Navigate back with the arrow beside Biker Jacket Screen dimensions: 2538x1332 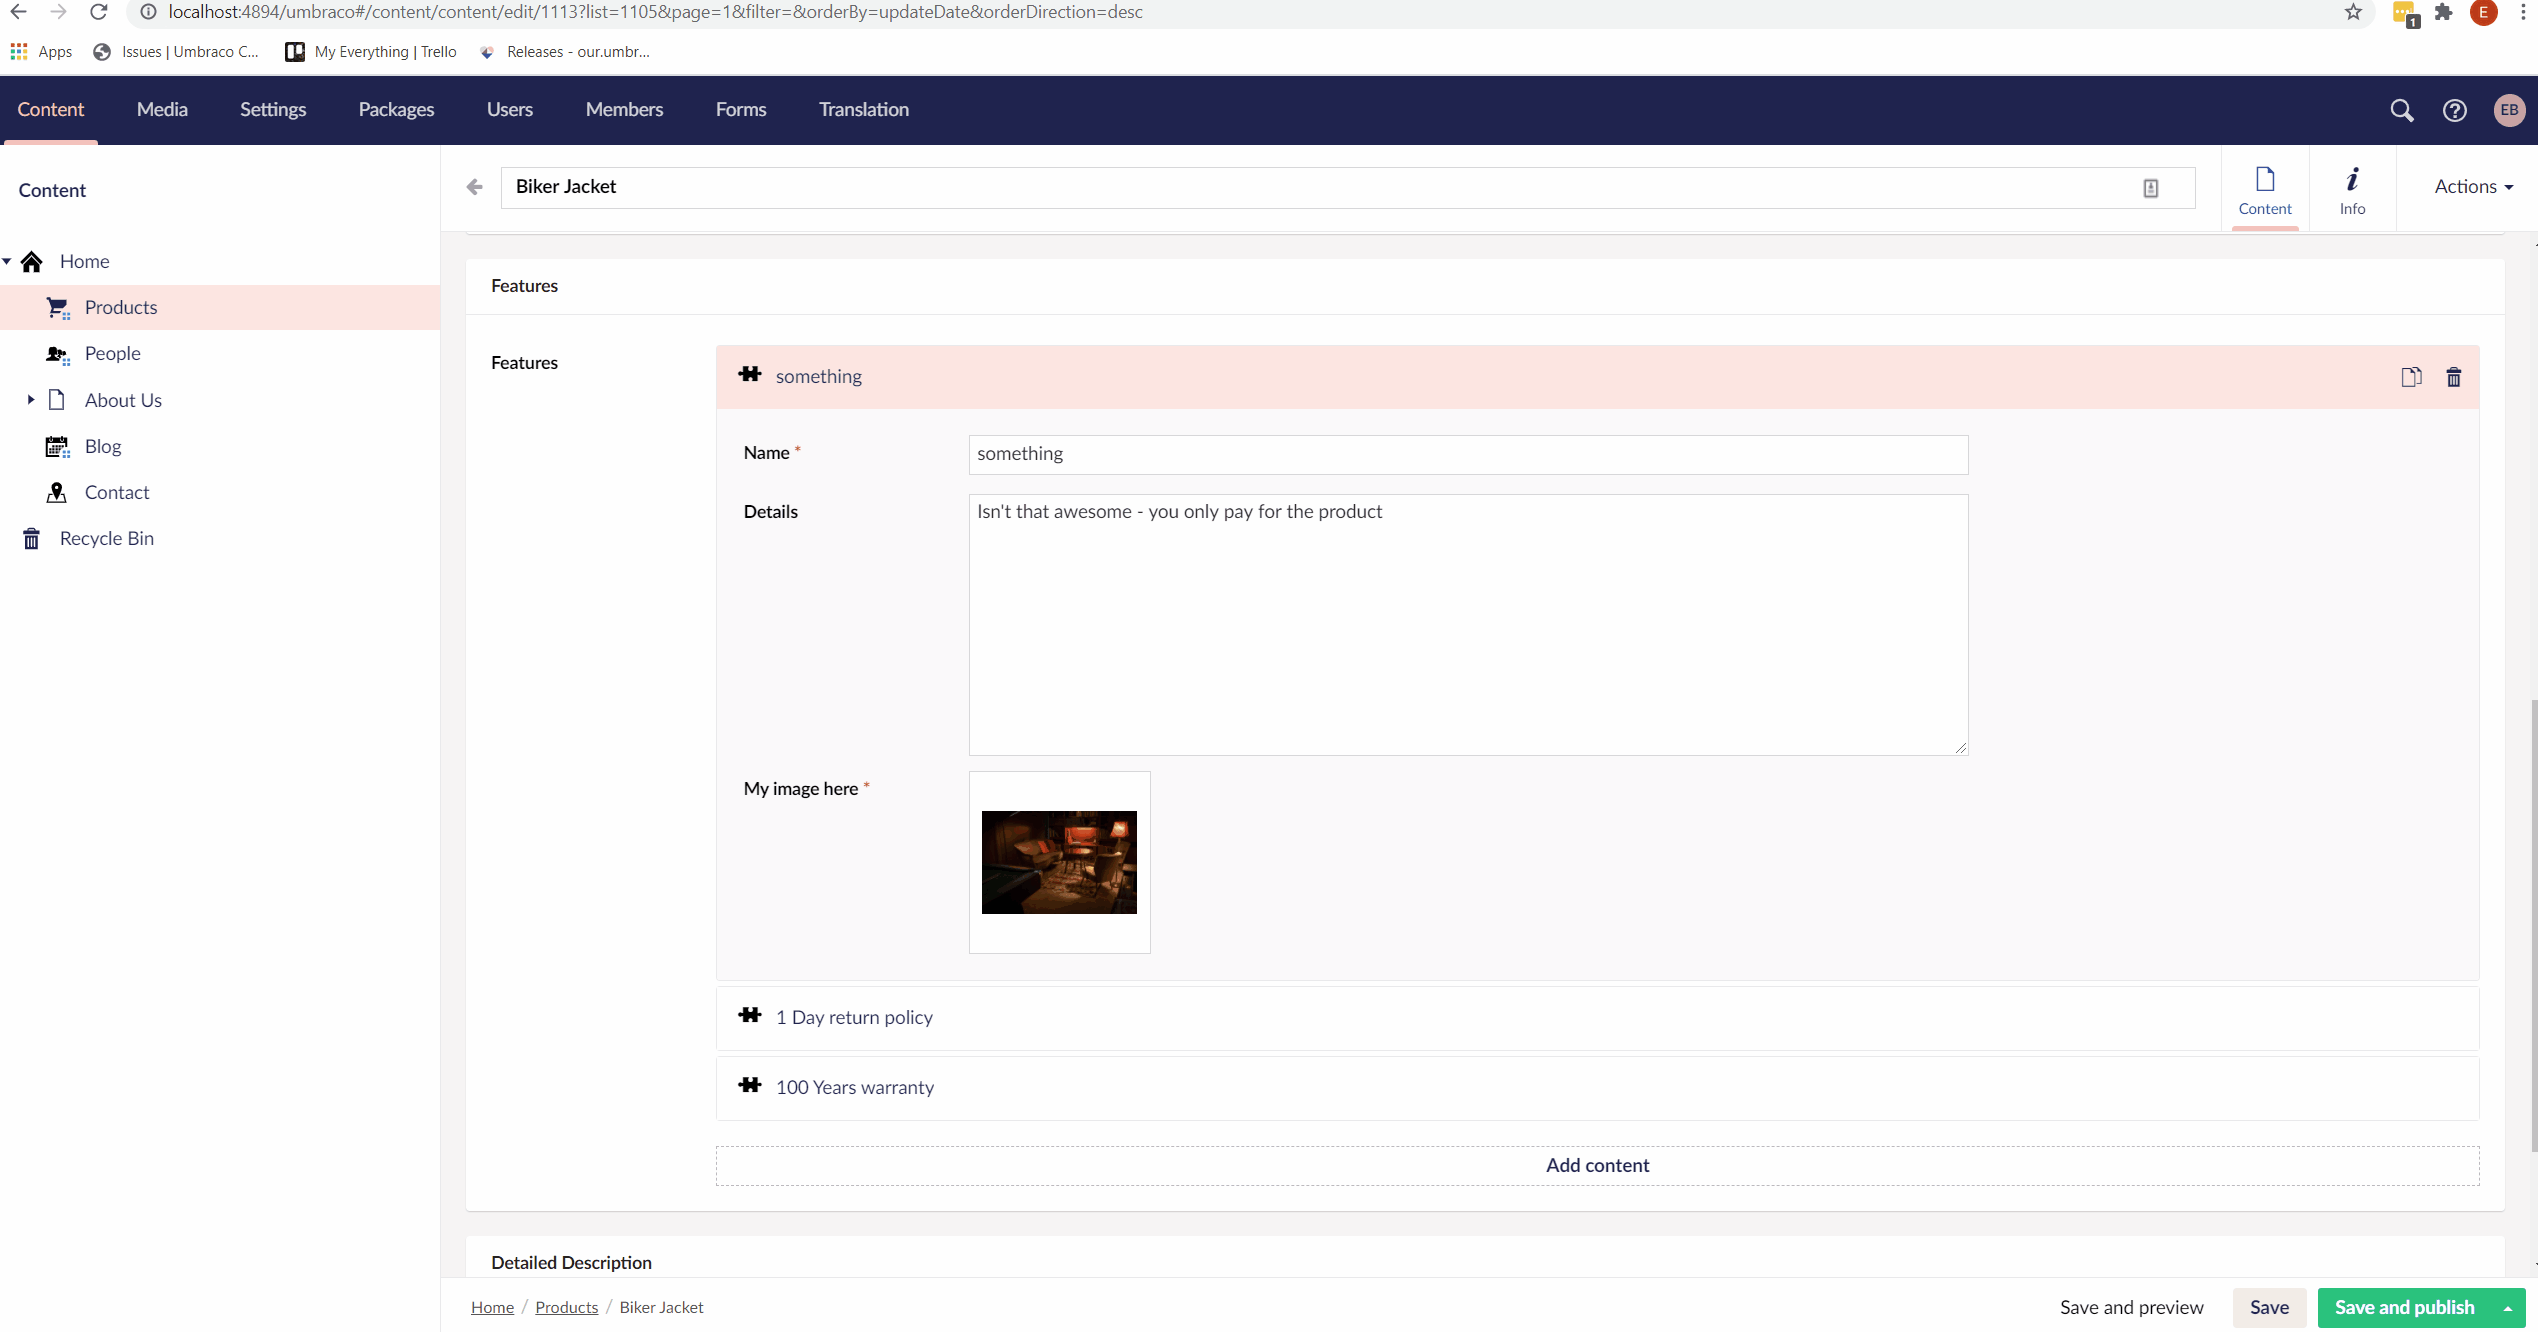tap(474, 187)
